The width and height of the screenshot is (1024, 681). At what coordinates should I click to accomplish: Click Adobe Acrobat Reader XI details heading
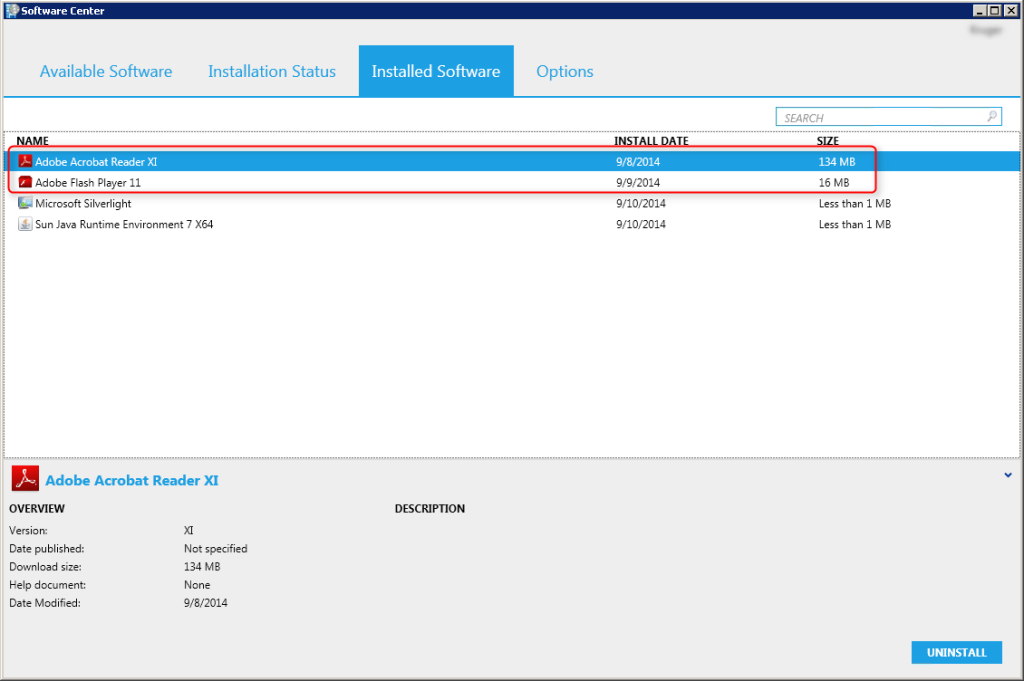[x=132, y=481]
